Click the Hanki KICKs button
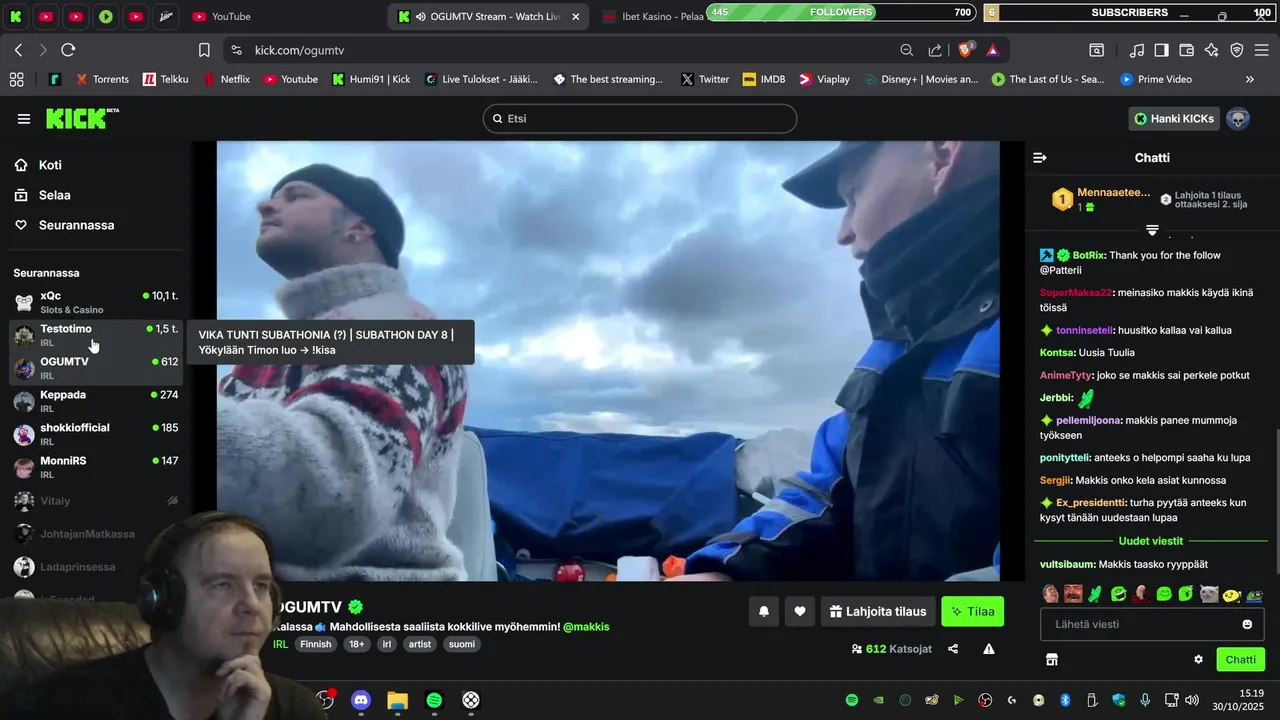Screen dimensions: 1280x720 point(1174,119)
